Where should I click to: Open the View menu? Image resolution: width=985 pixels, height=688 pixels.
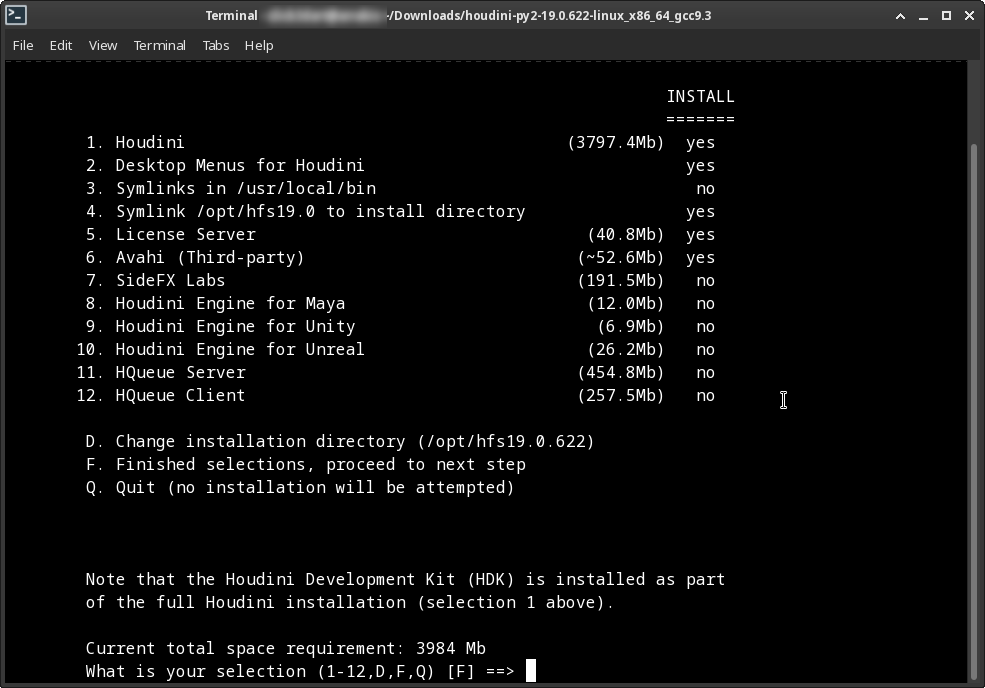click(x=102, y=45)
